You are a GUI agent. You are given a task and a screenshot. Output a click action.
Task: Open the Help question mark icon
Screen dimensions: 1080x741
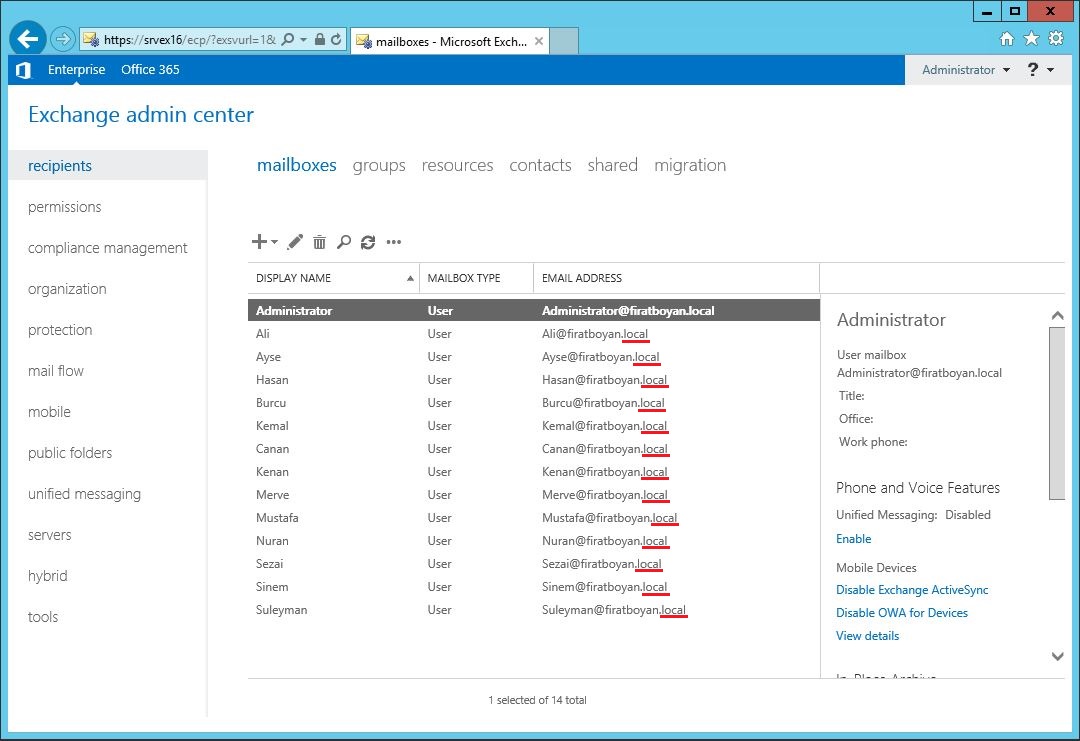point(1032,70)
